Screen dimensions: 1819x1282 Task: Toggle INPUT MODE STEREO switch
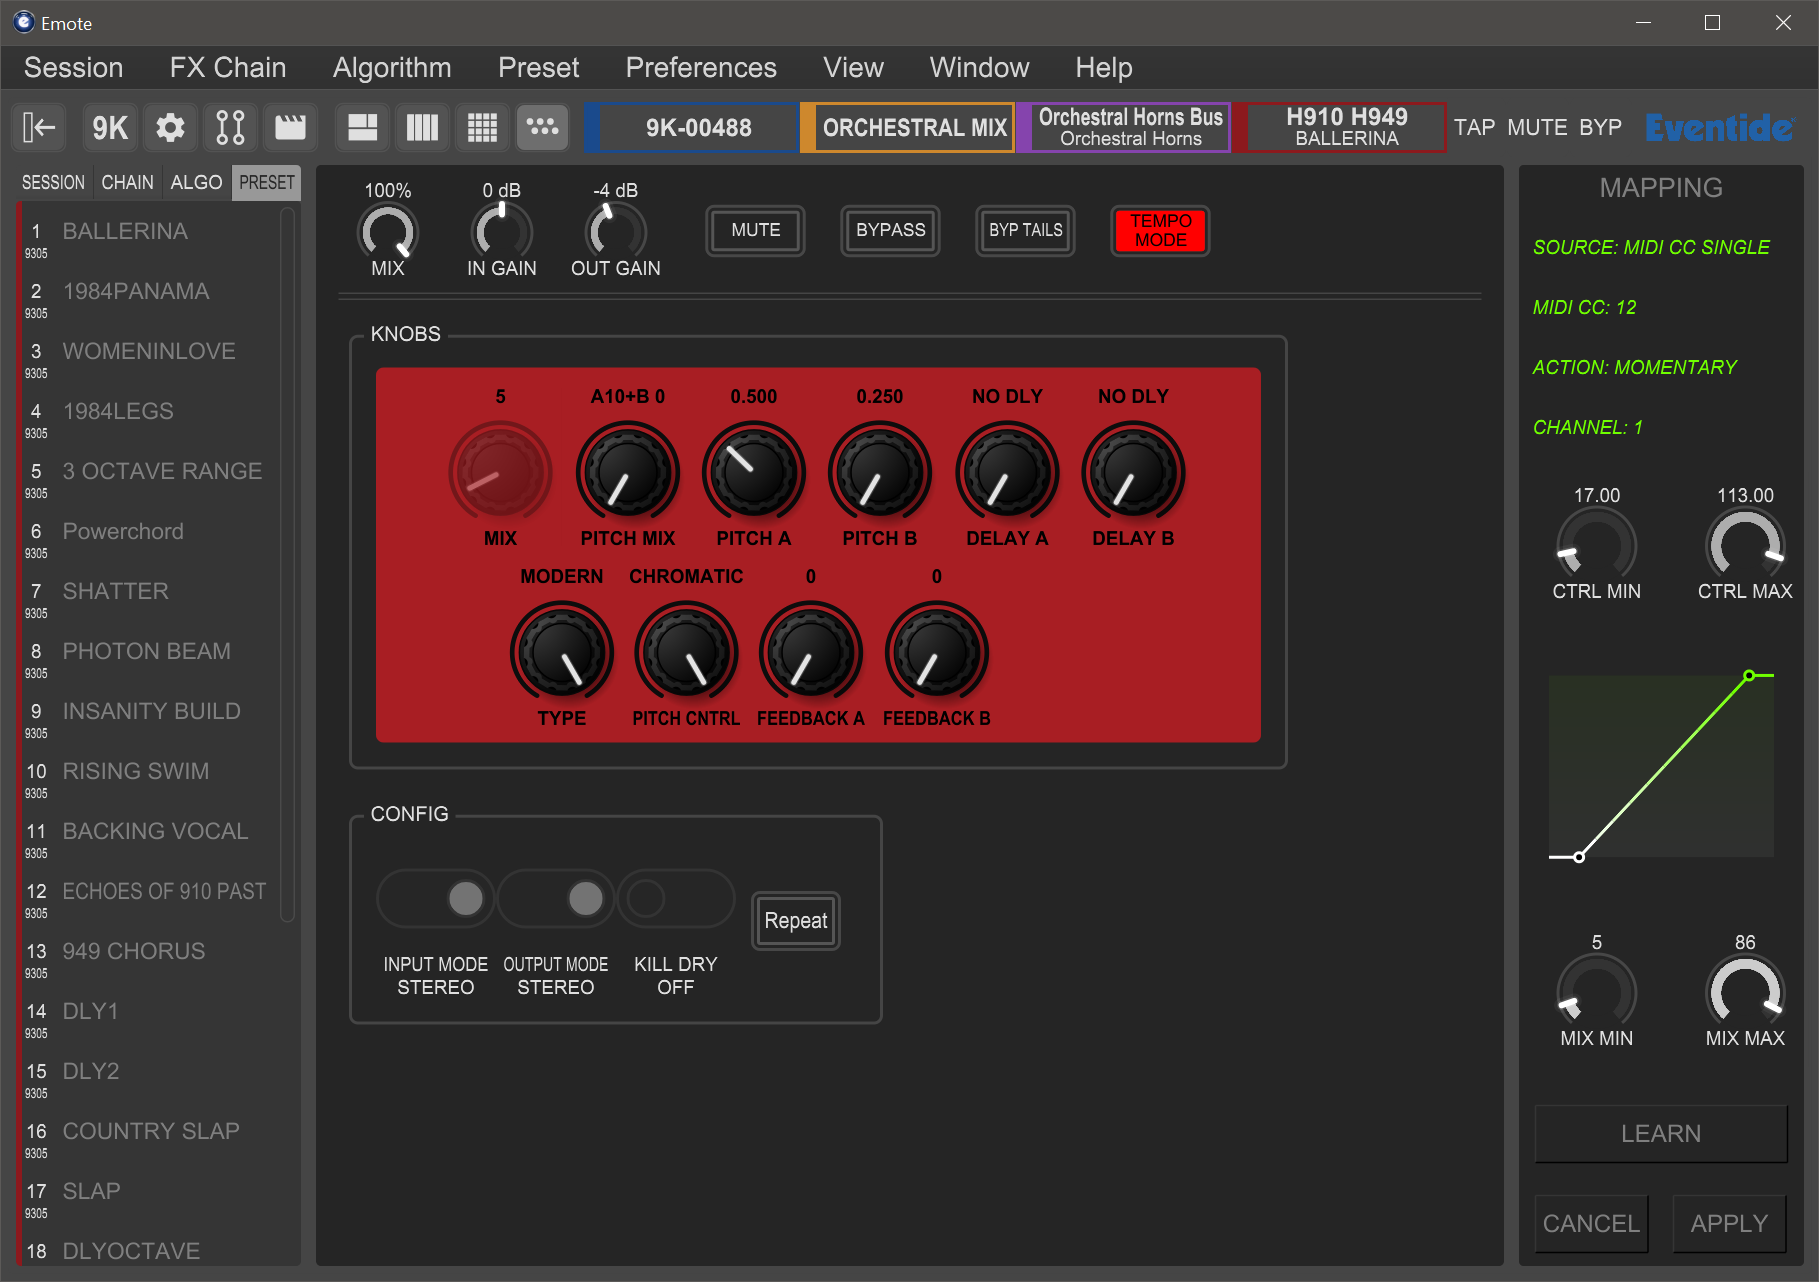click(x=436, y=898)
